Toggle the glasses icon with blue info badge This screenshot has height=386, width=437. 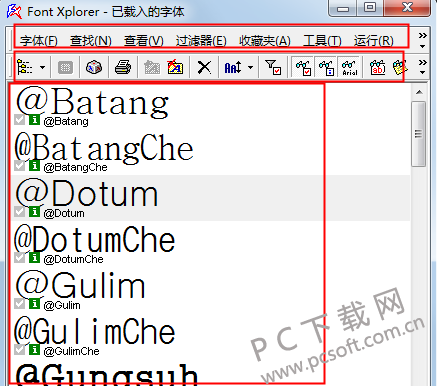[326, 68]
